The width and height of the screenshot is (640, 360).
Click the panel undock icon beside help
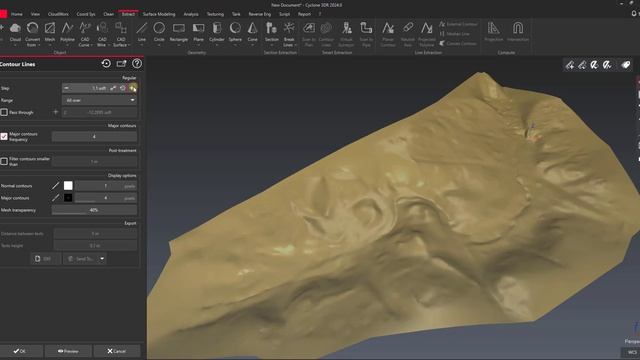(122, 64)
